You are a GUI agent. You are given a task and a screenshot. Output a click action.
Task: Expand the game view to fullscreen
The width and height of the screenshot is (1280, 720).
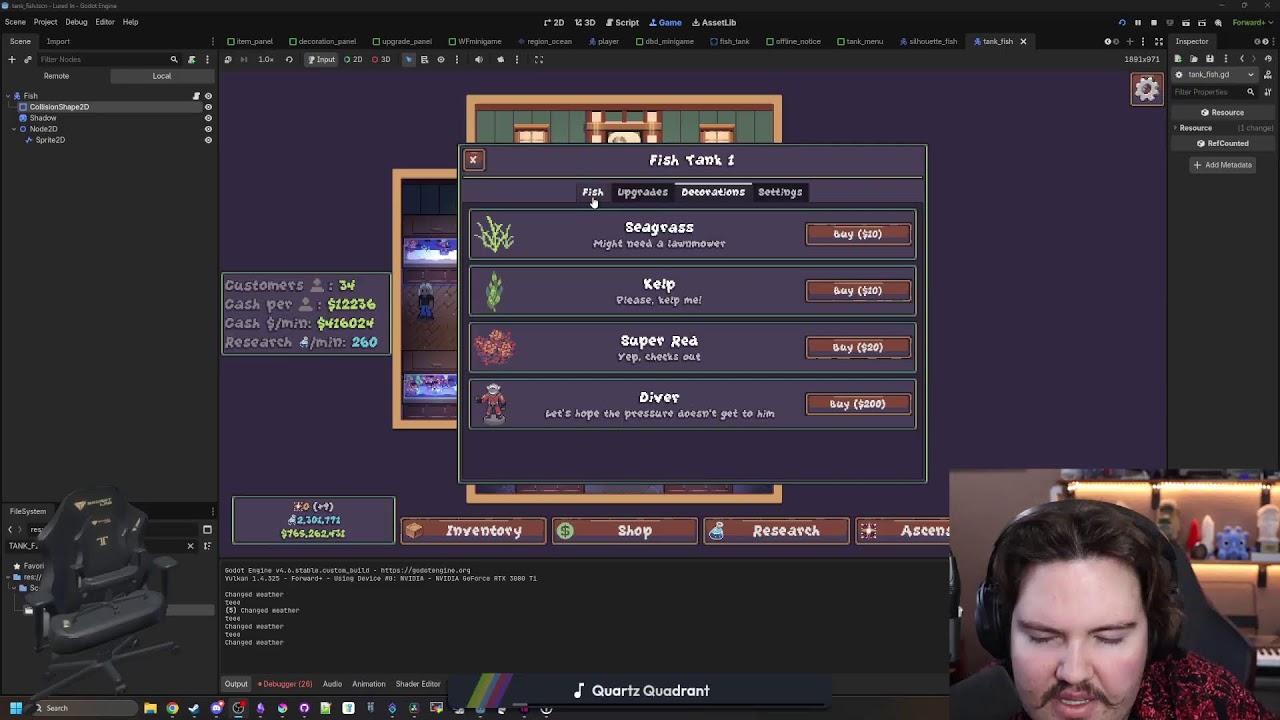[538, 59]
